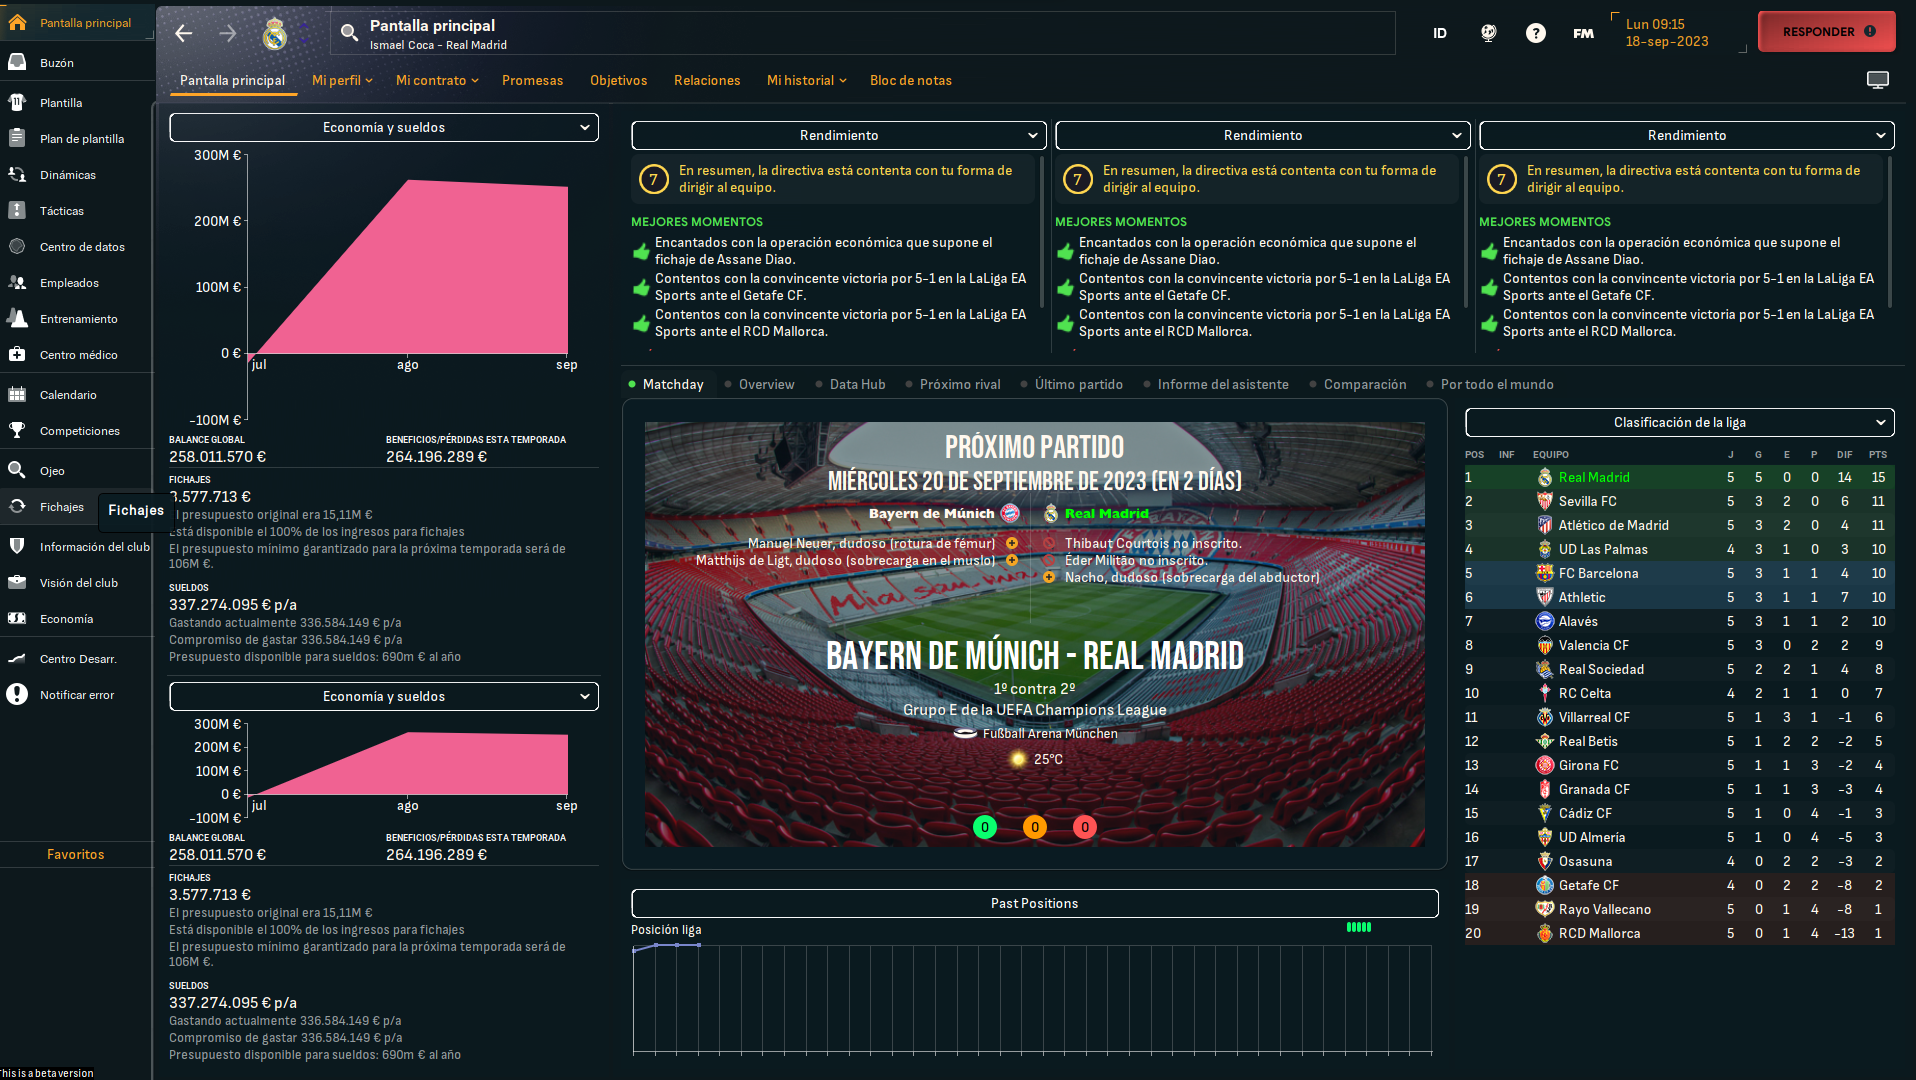
Task: Click Bayern de Múnich team name link
Action: coord(931,513)
